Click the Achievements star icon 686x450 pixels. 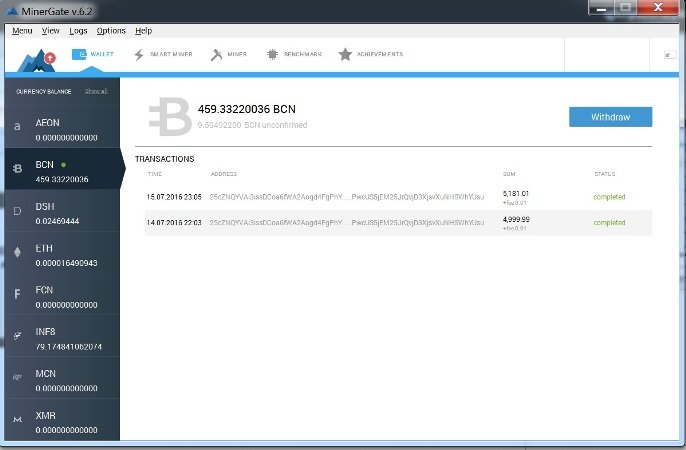345,54
